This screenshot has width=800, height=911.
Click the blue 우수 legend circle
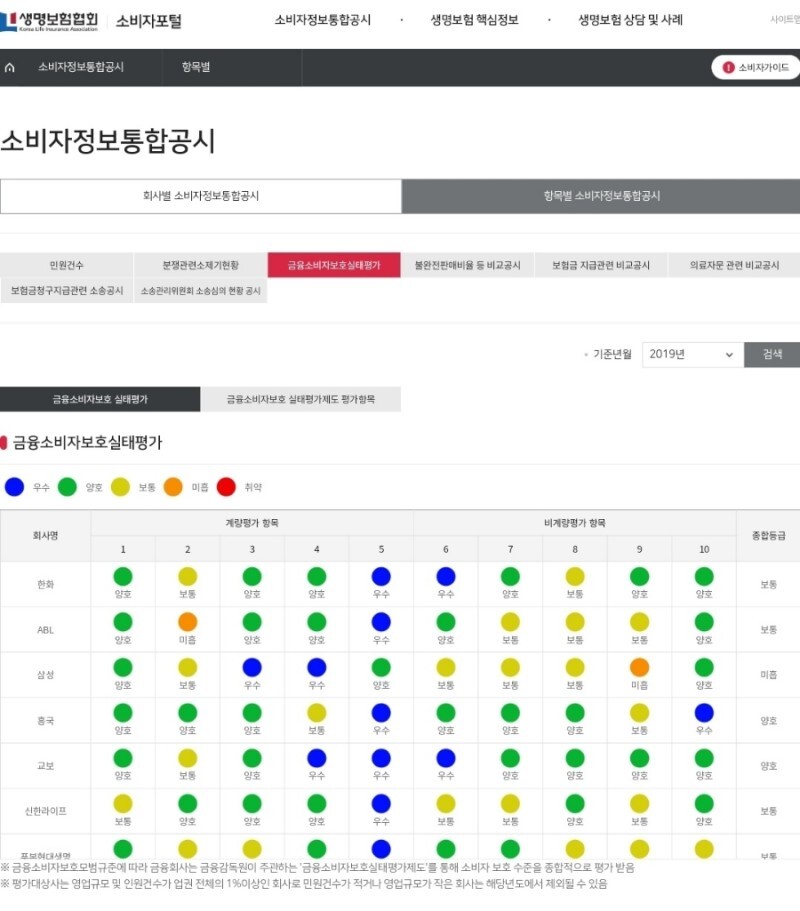15,487
